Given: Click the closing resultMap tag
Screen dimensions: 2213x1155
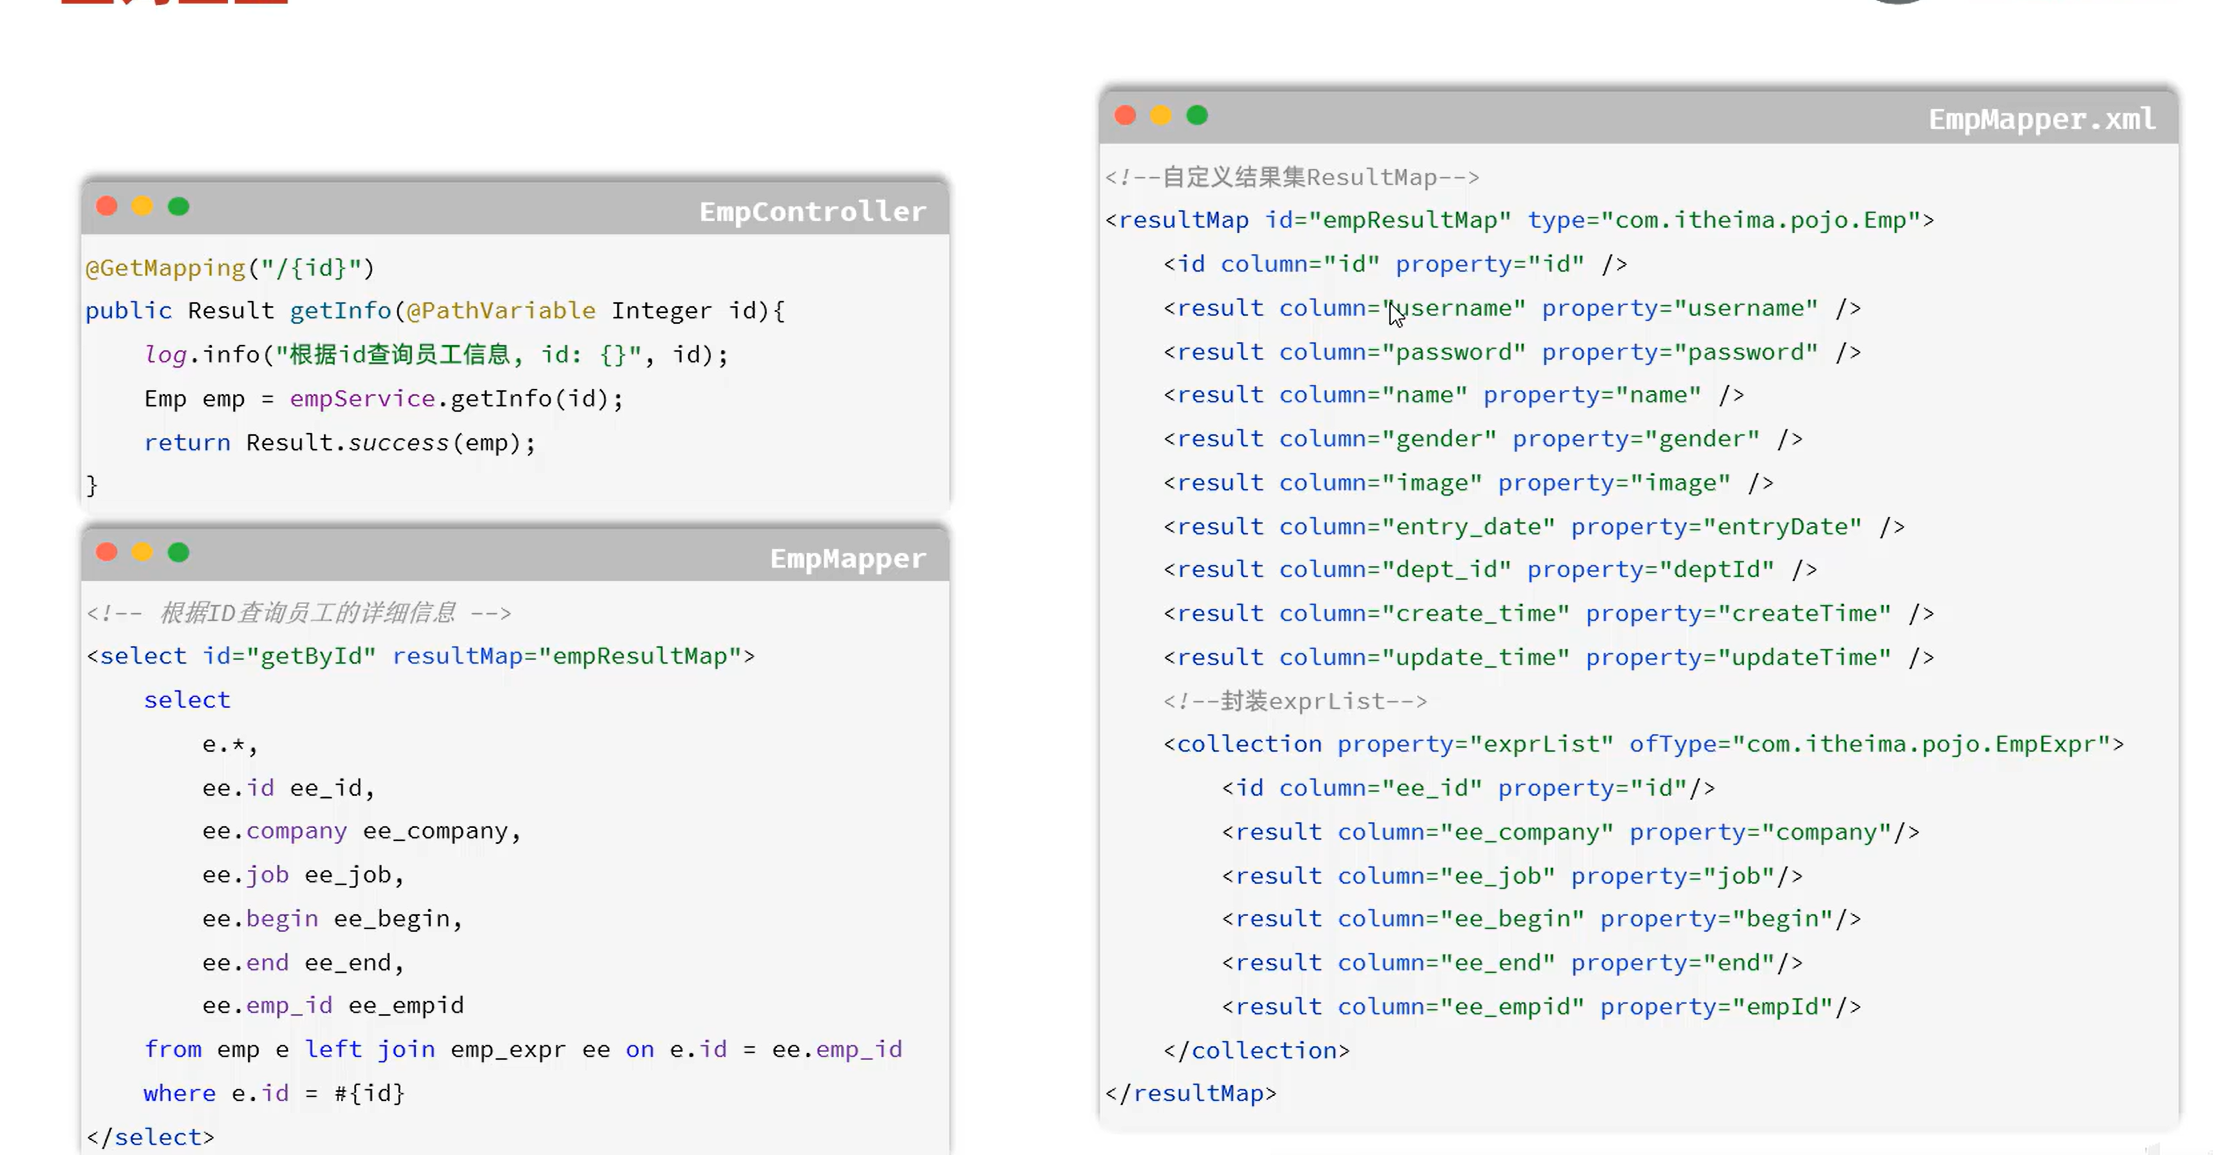Looking at the screenshot, I should tap(1191, 1093).
